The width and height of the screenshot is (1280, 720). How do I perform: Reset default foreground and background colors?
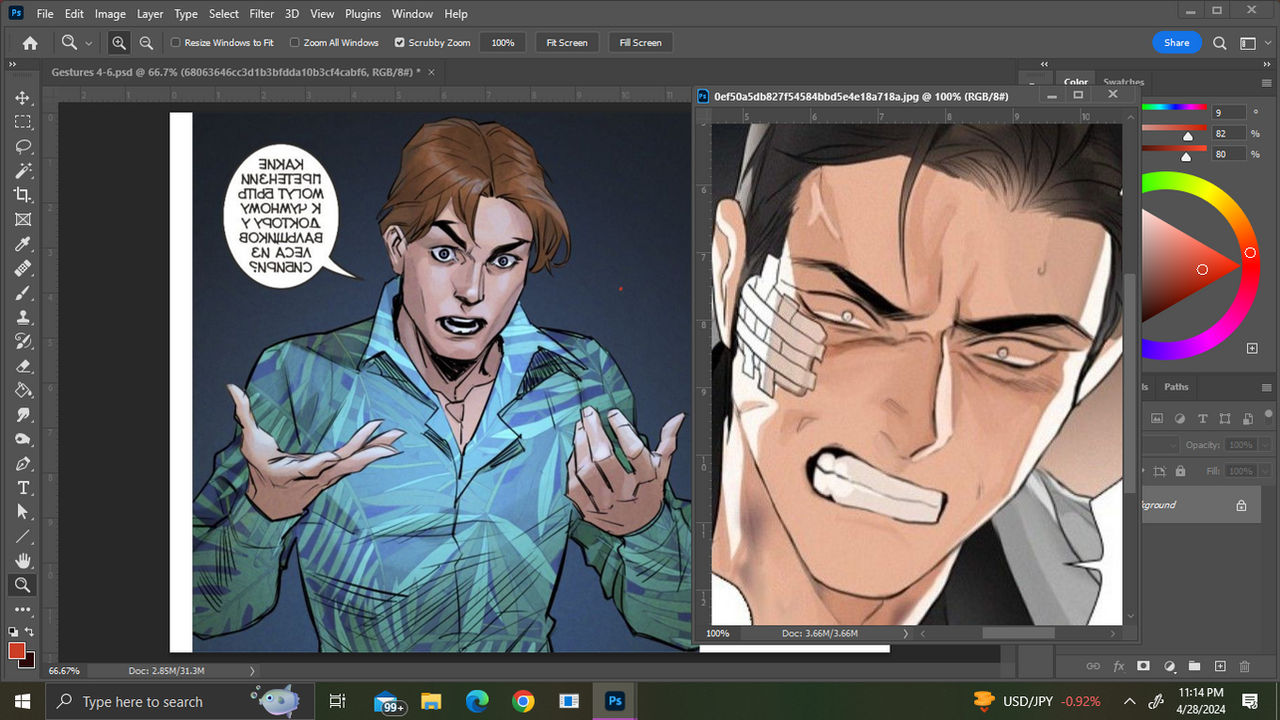[13, 632]
